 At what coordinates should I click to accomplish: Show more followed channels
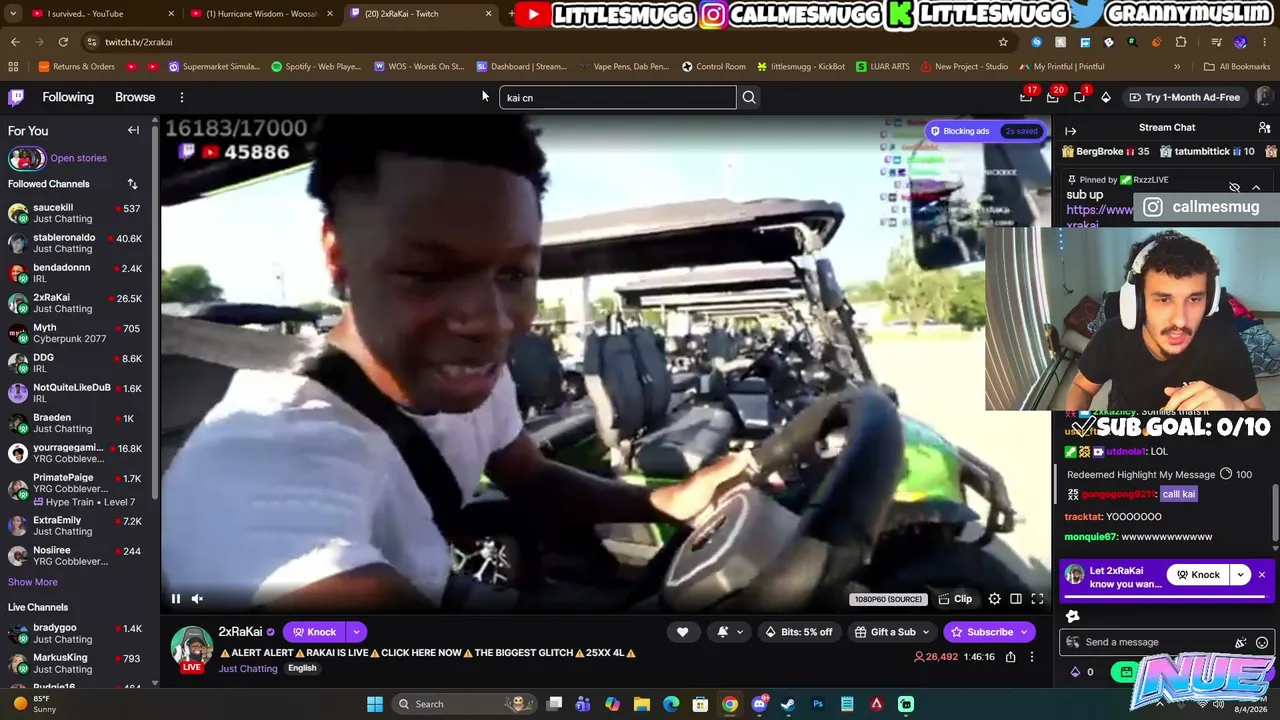point(33,582)
